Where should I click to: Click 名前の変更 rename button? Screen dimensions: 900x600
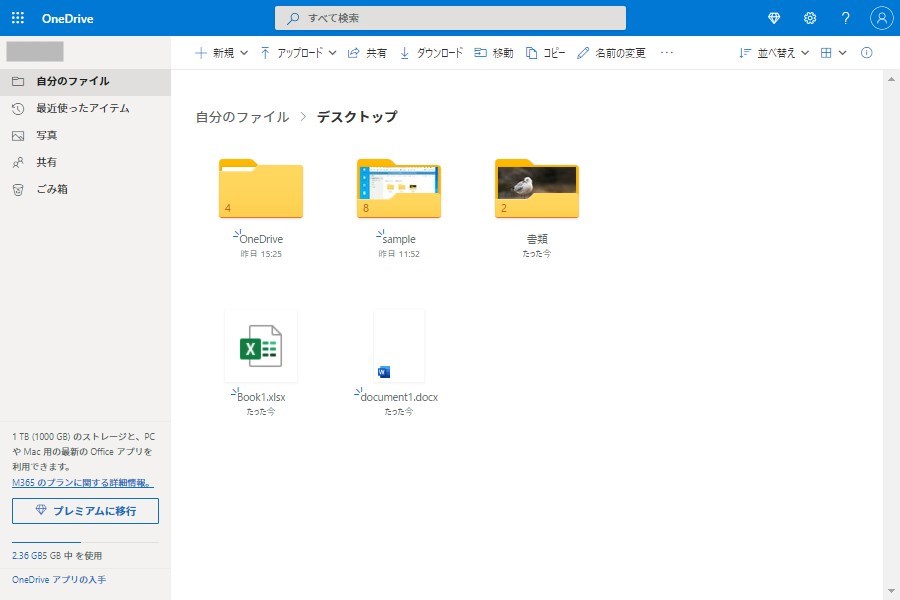tap(611, 53)
